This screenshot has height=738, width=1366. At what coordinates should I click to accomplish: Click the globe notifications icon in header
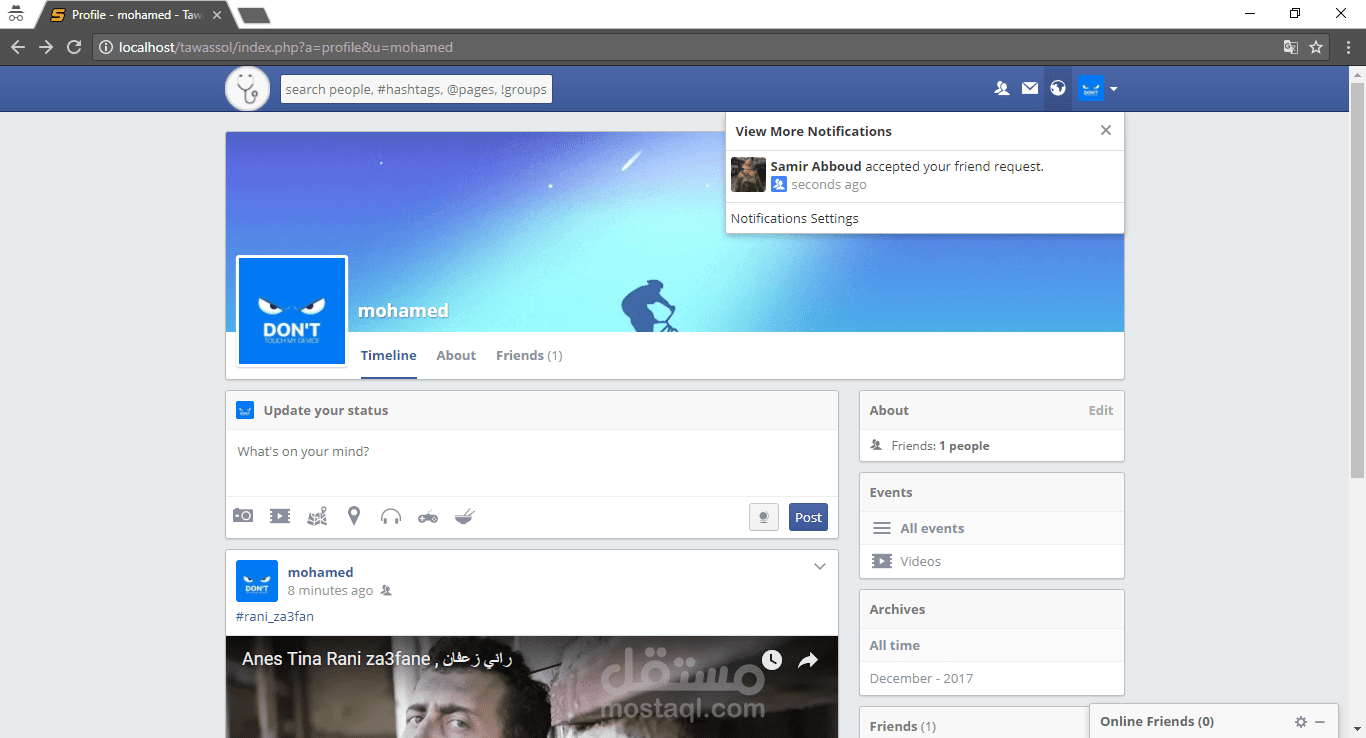(x=1058, y=89)
